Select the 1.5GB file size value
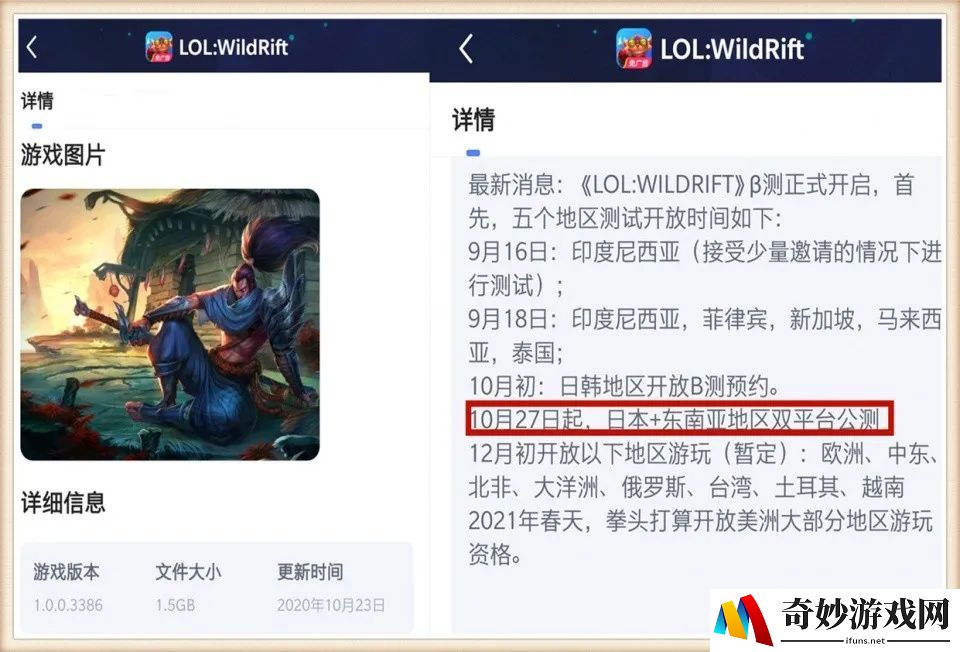The image size is (960, 652). [x=175, y=605]
